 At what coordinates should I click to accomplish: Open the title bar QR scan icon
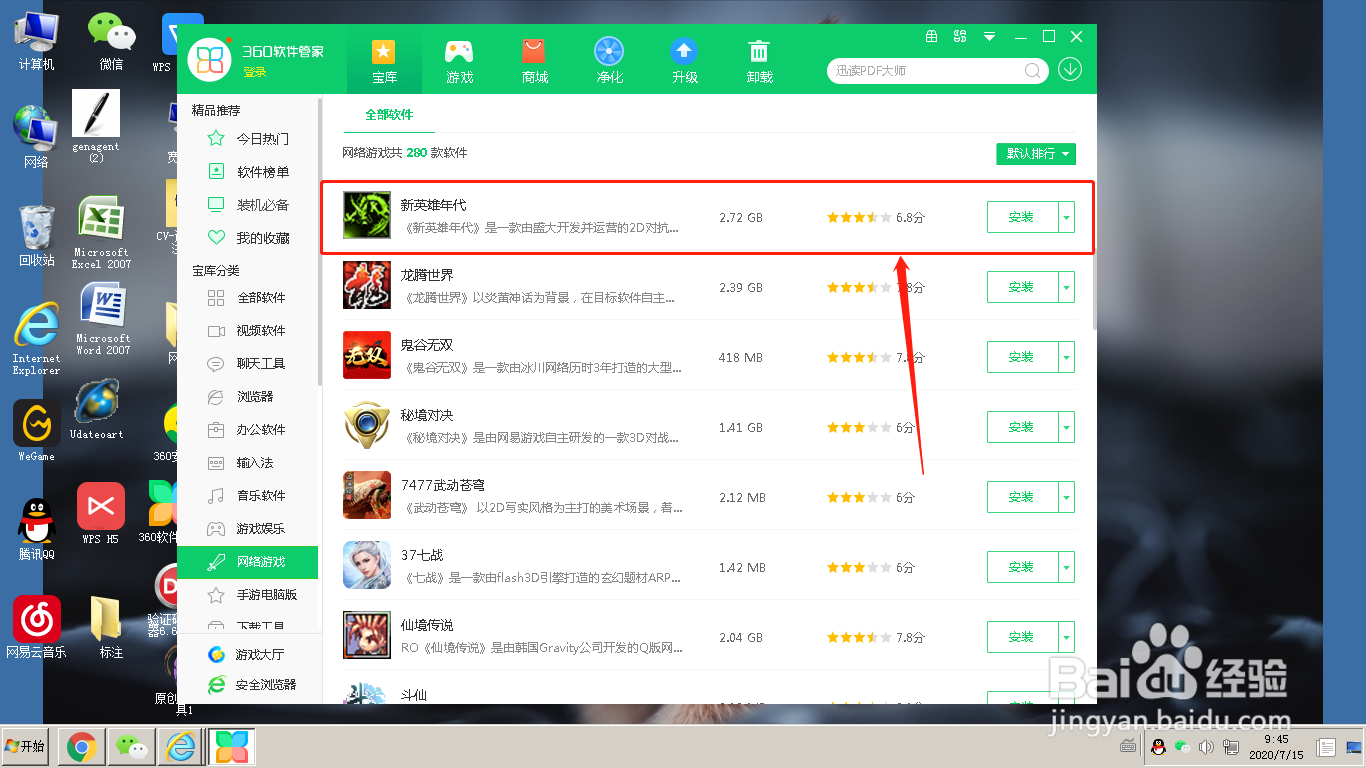[x=960, y=36]
